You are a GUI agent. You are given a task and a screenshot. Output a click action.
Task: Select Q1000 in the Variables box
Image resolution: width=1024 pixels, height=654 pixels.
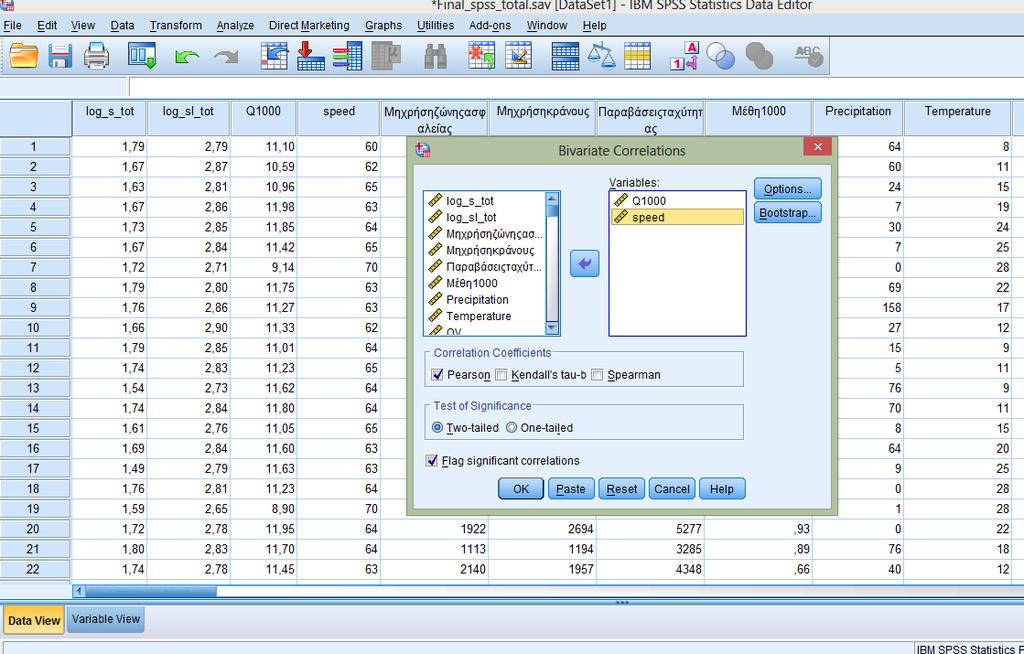point(677,201)
